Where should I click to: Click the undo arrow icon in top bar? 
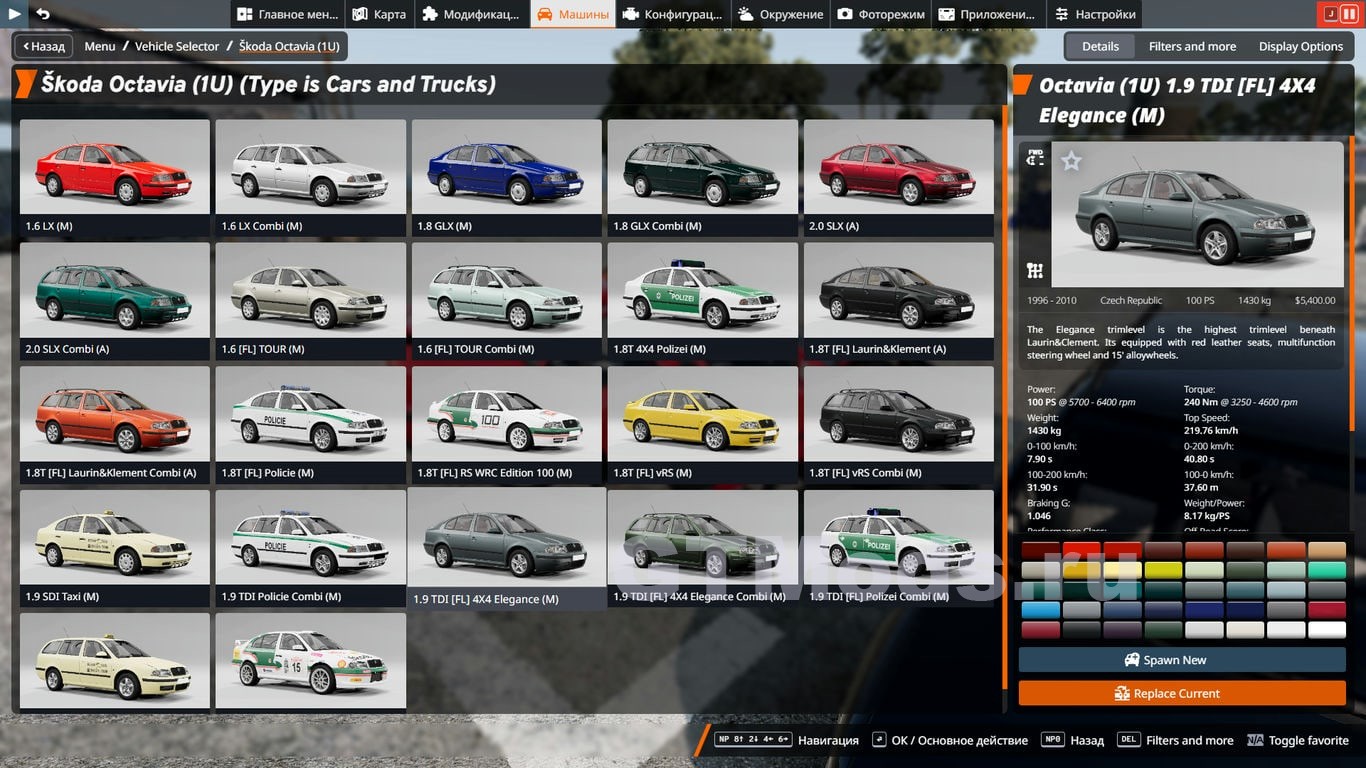pyautogui.click(x=43, y=14)
